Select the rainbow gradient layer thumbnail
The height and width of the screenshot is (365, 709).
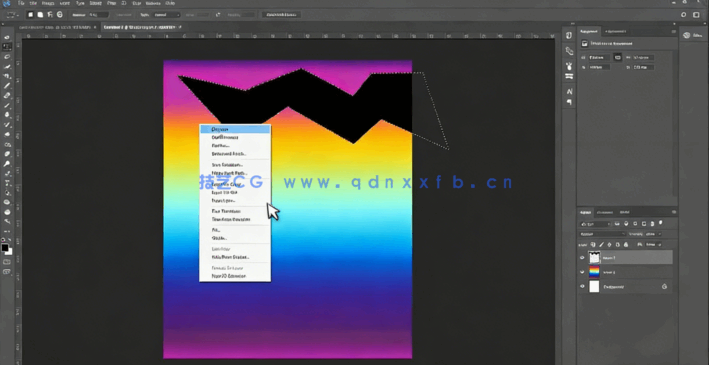[x=594, y=272]
